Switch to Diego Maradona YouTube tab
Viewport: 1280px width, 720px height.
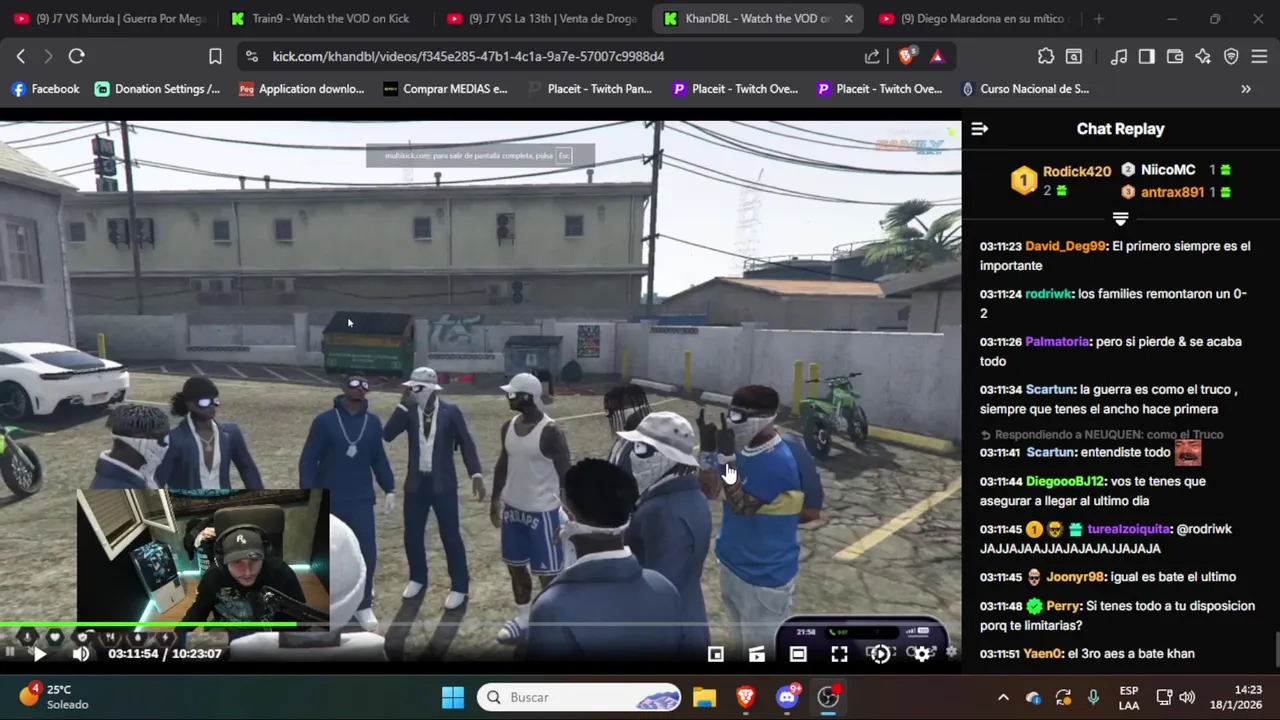(x=974, y=19)
